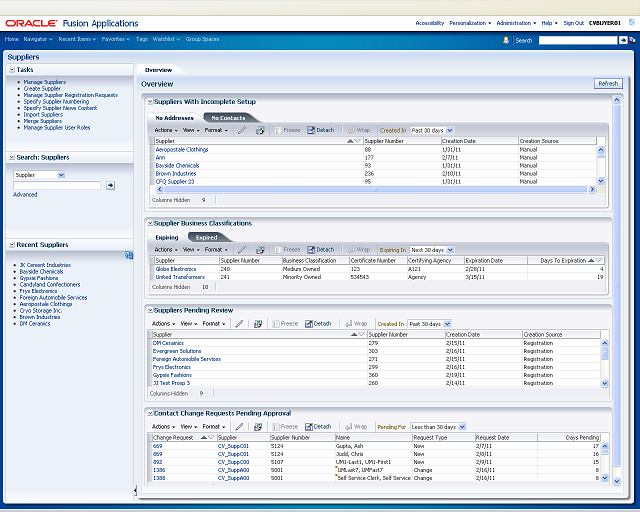
Task: Select the No Addresses tab
Action: (x=174, y=118)
